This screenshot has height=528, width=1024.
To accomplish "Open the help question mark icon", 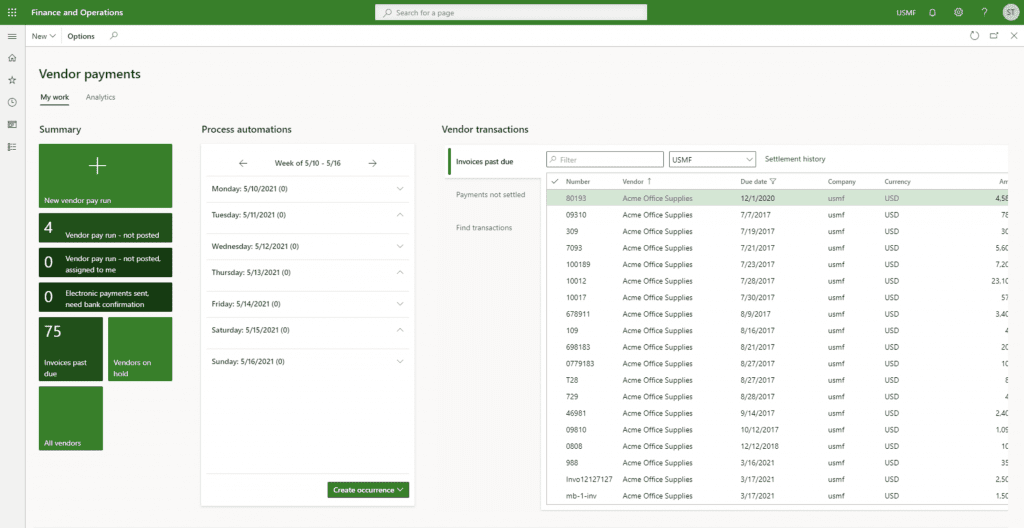I will click(984, 12).
